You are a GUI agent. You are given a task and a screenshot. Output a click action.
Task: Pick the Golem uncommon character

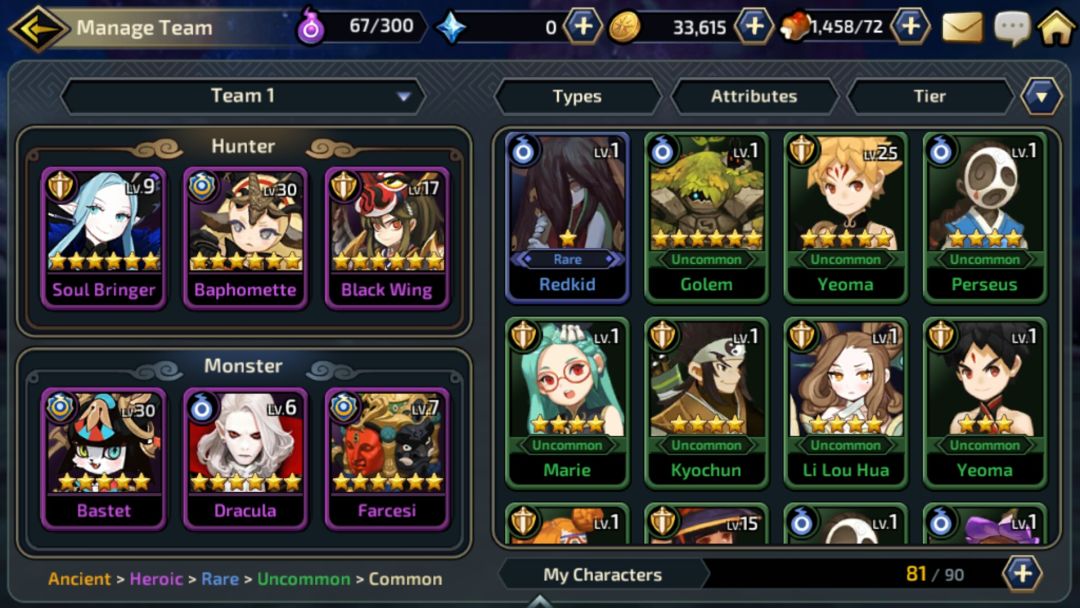point(706,218)
